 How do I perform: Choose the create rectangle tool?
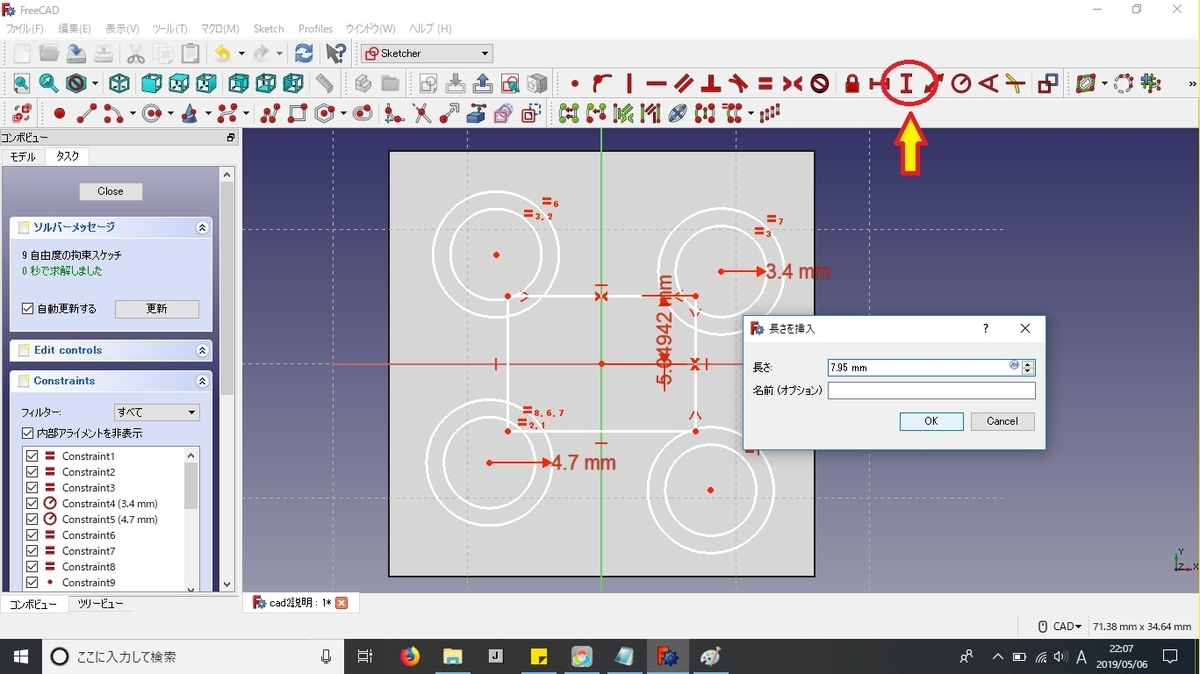click(x=298, y=113)
